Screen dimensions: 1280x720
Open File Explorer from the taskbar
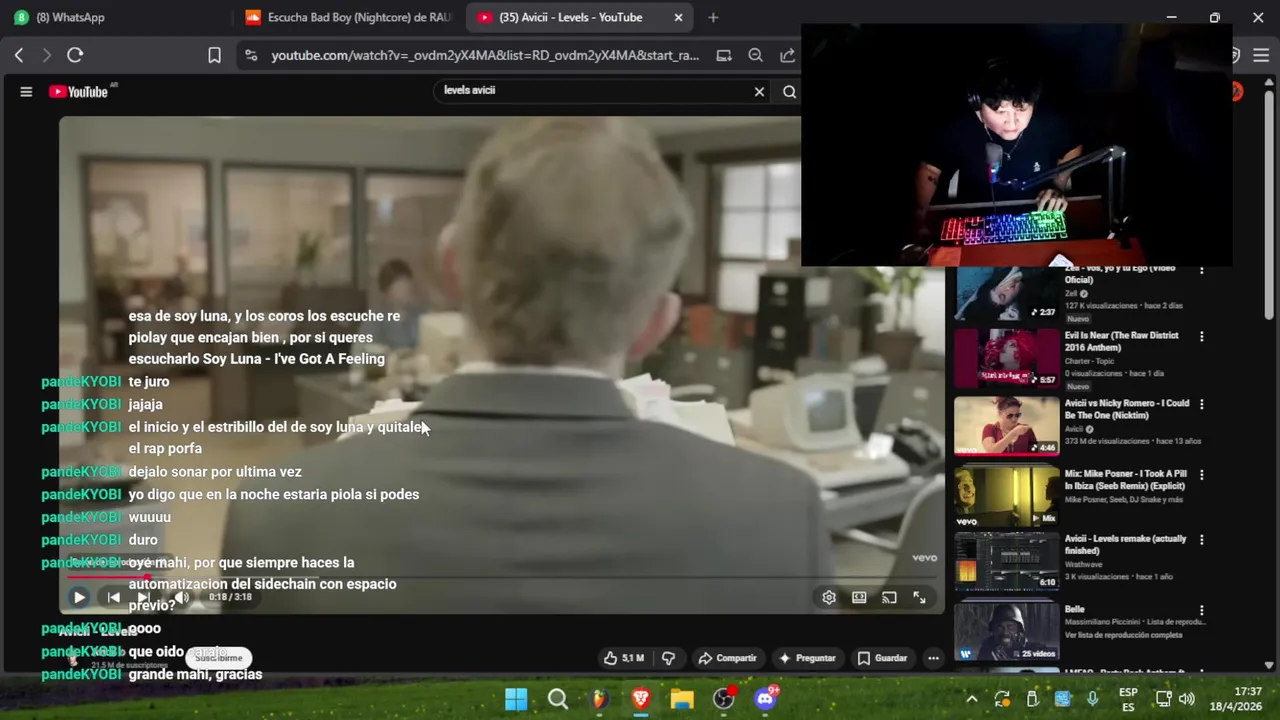coord(682,699)
